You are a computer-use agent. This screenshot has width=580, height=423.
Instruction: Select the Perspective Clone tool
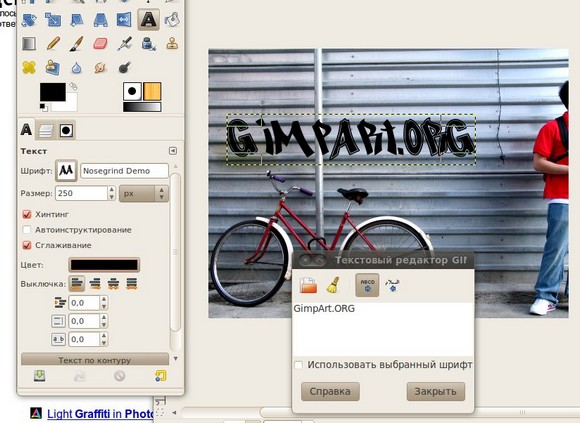click(53, 68)
